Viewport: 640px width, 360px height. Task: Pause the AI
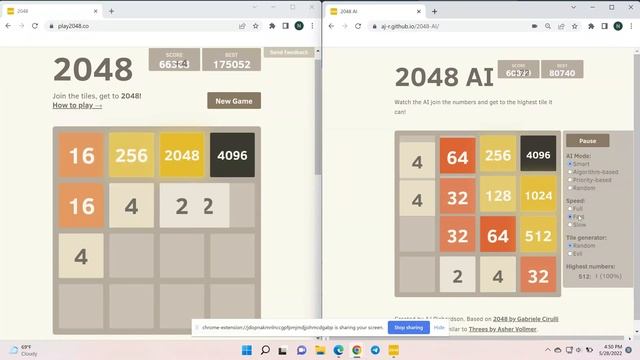(587, 141)
